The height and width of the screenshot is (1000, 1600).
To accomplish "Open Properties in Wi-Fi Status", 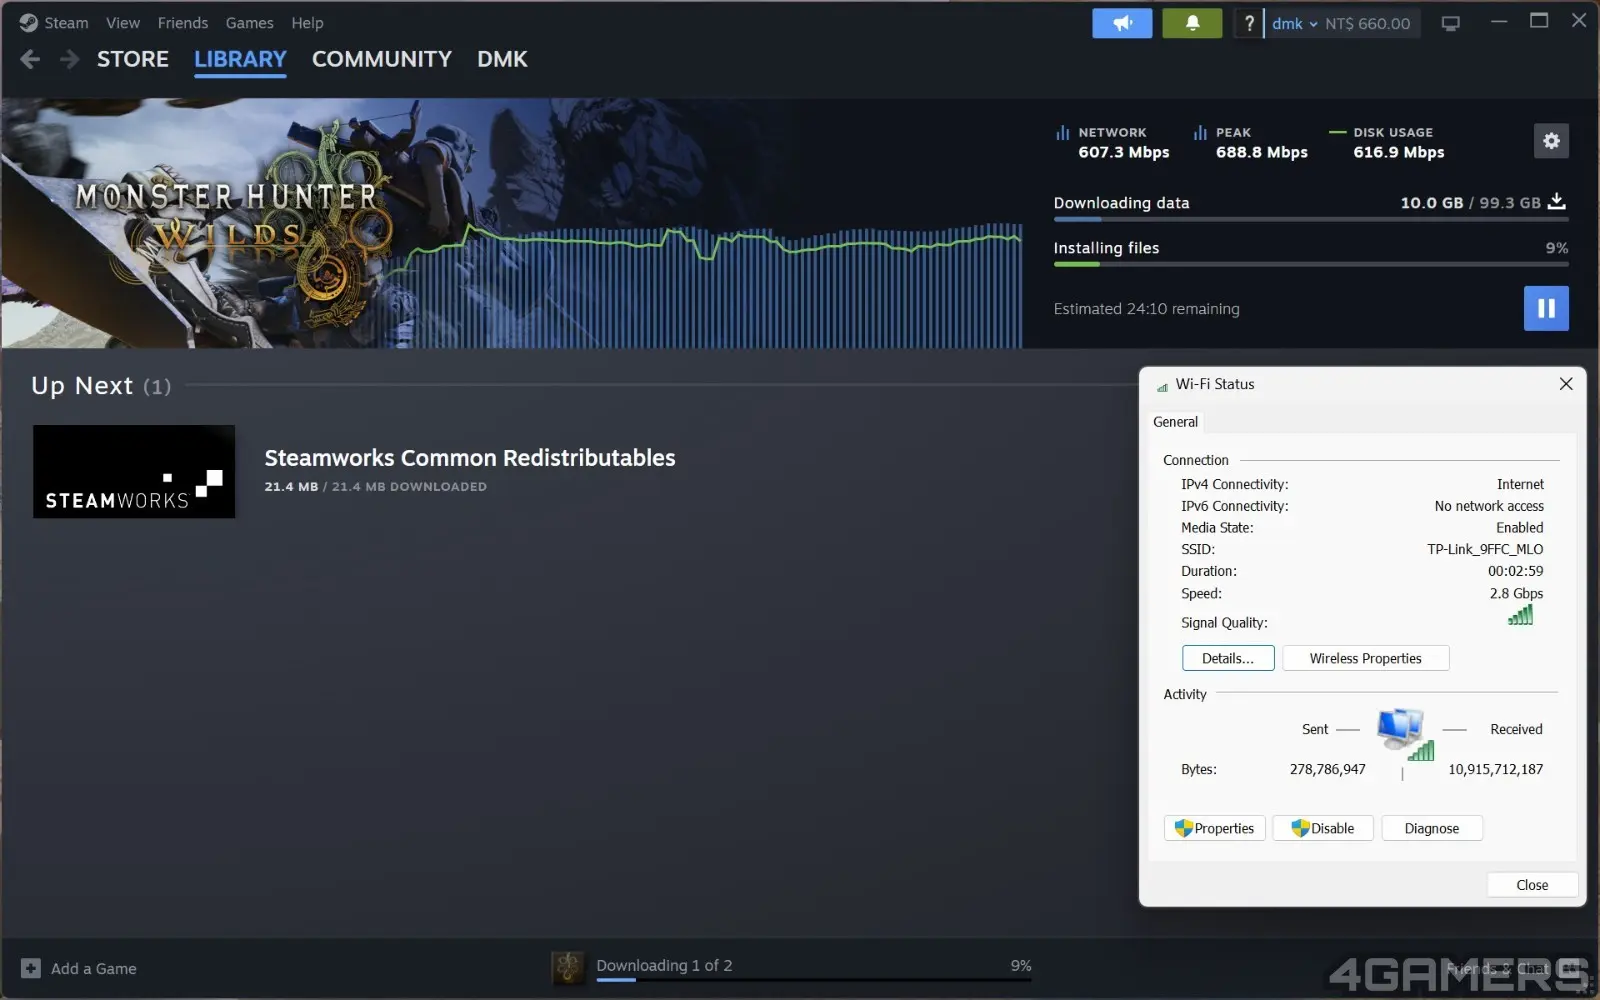I will point(1215,828).
